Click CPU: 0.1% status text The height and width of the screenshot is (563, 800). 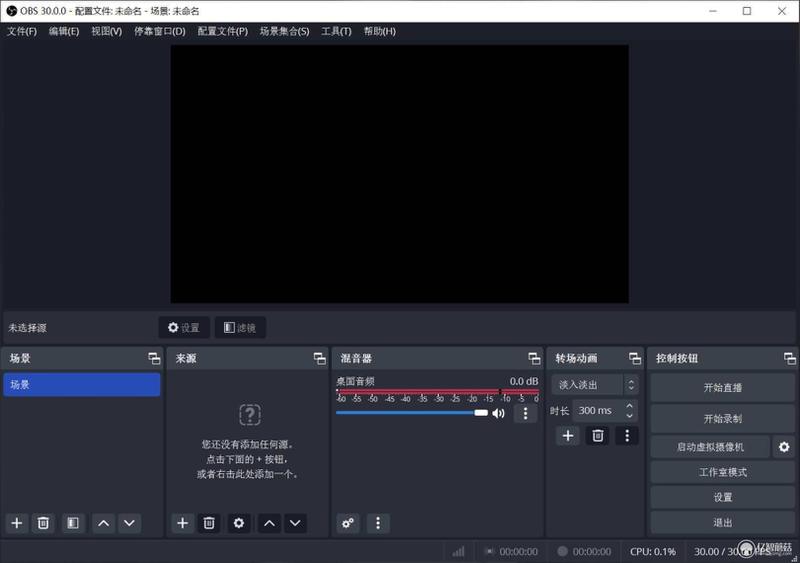pyautogui.click(x=653, y=552)
